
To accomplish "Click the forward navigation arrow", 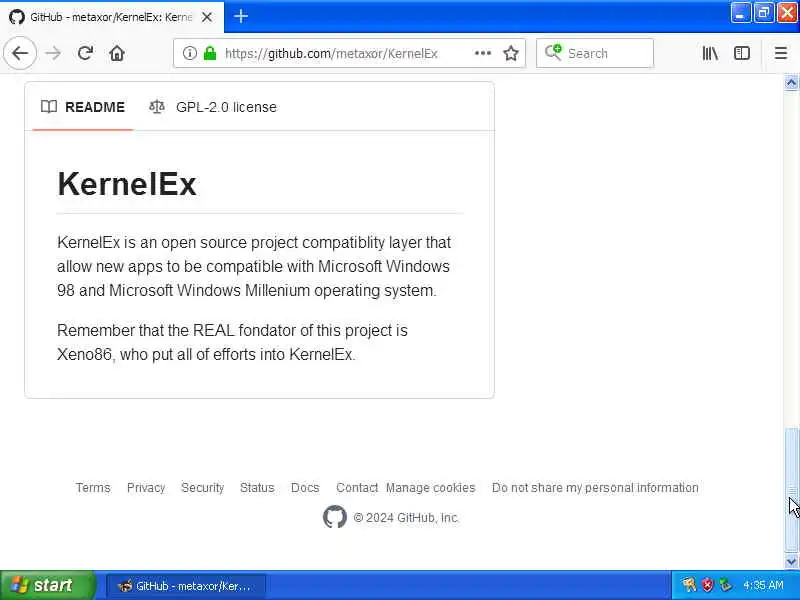I will click(53, 53).
